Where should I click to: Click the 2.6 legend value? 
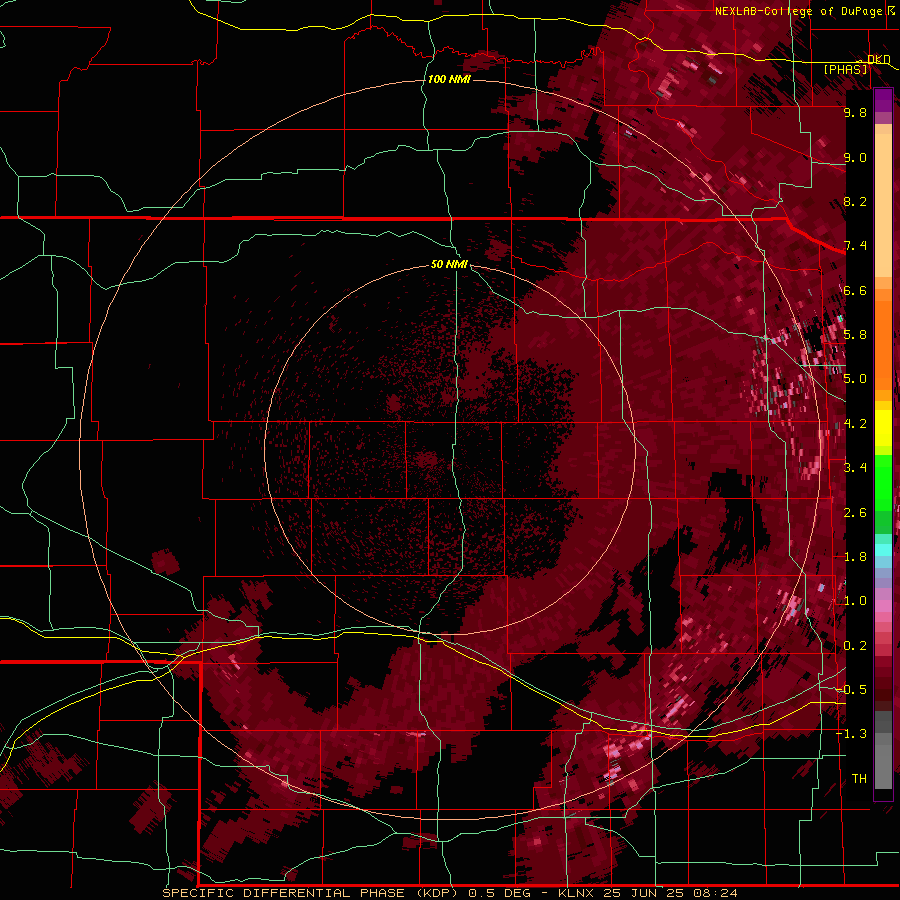855,513
